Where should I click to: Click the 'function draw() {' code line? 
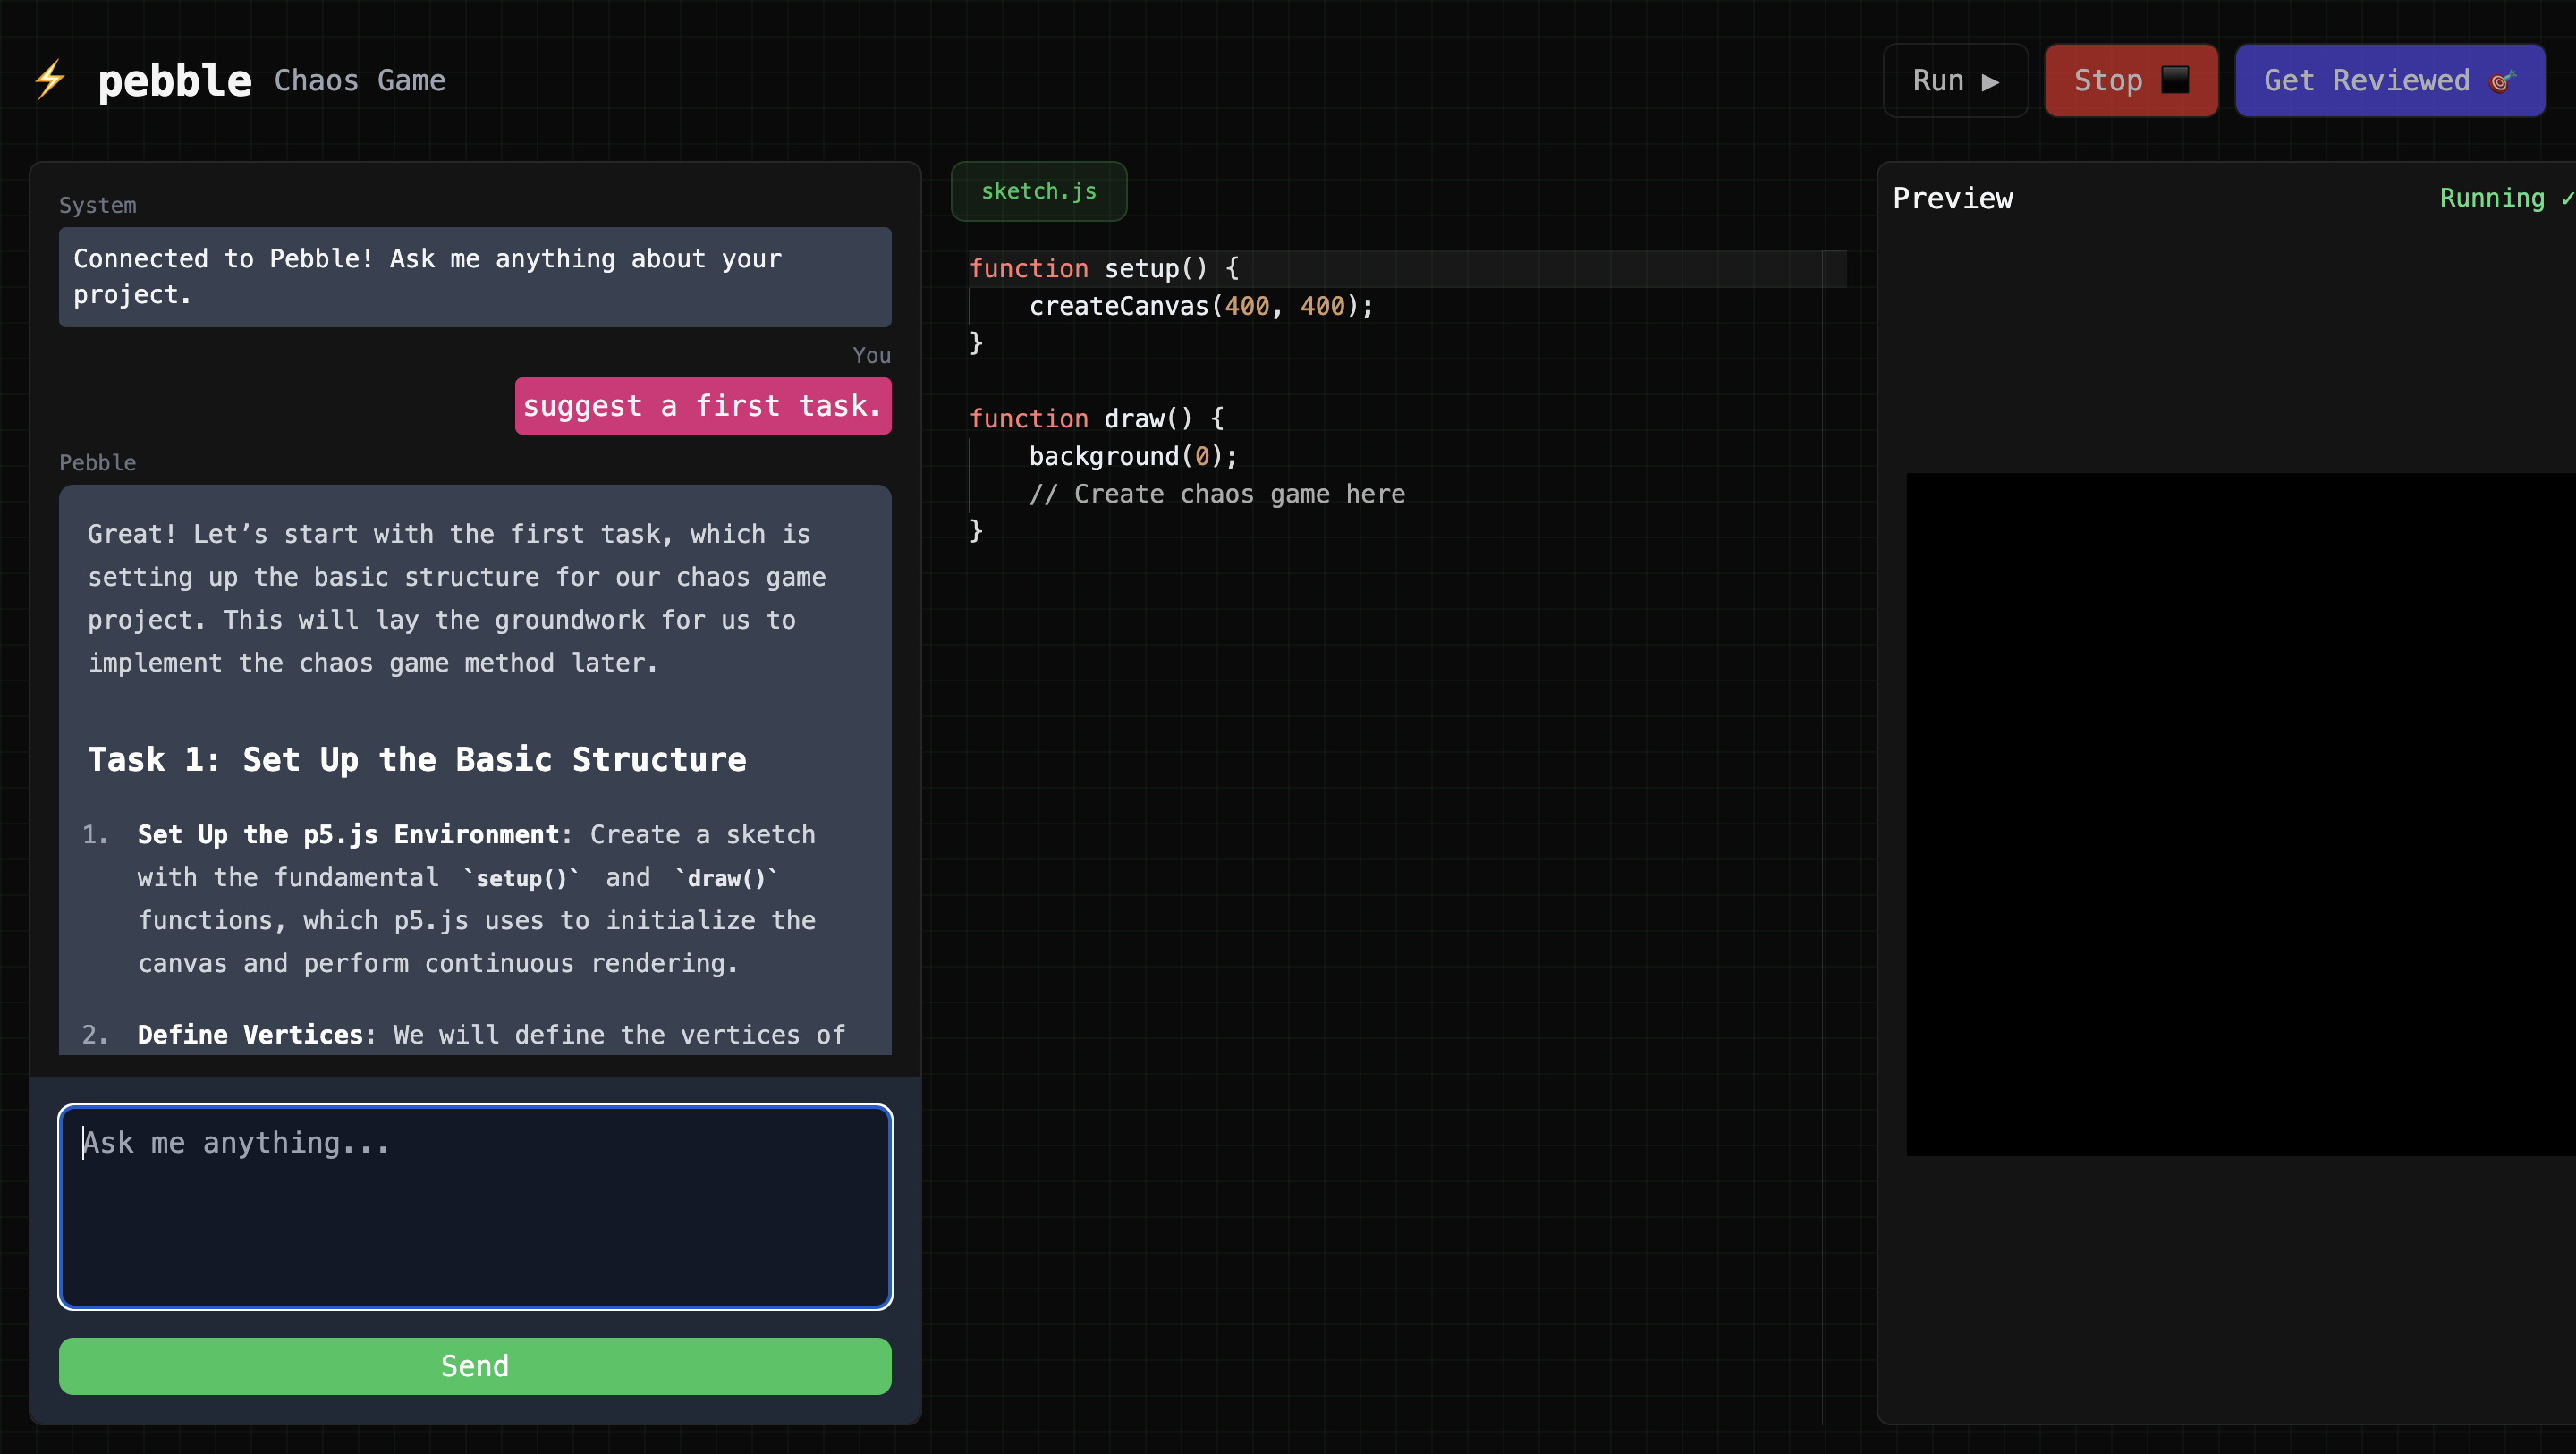(1096, 418)
